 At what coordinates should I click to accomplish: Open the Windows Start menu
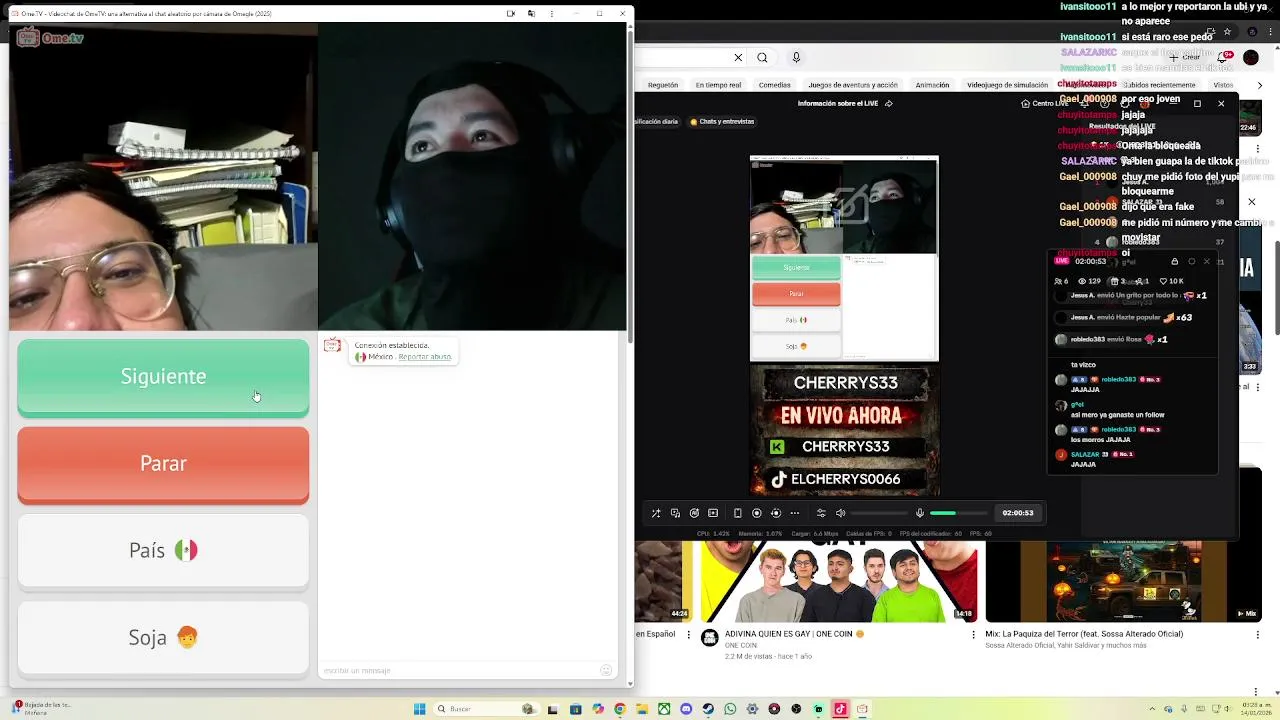[x=420, y=709]
